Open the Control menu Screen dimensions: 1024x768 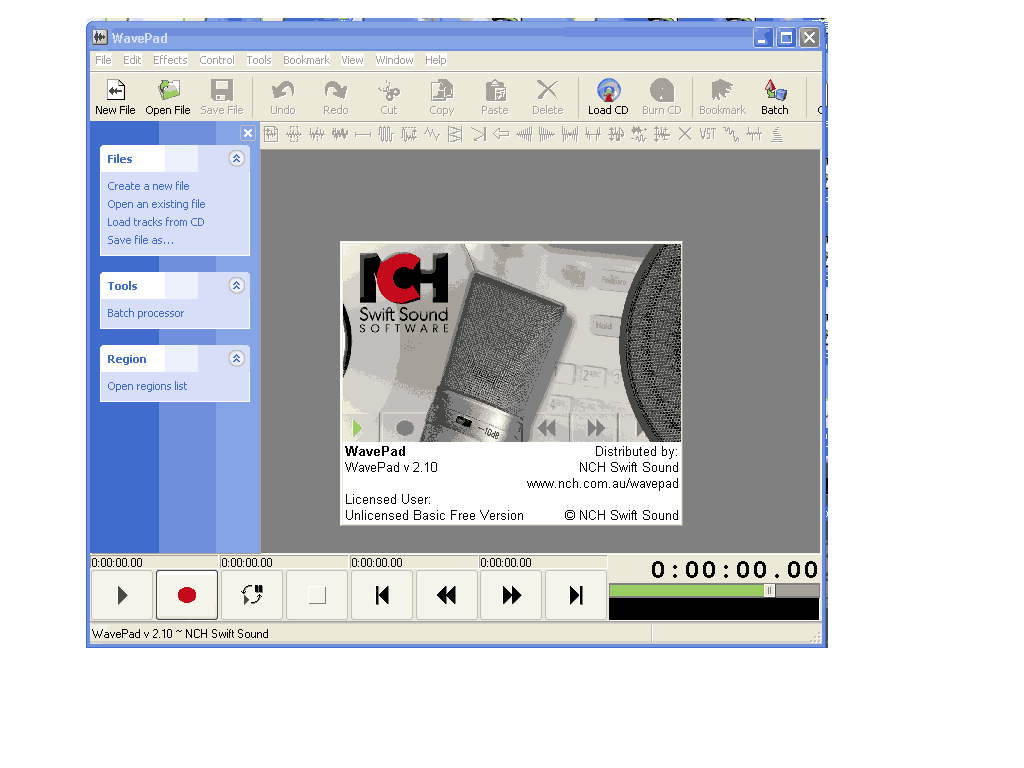(x=217, y=60)
